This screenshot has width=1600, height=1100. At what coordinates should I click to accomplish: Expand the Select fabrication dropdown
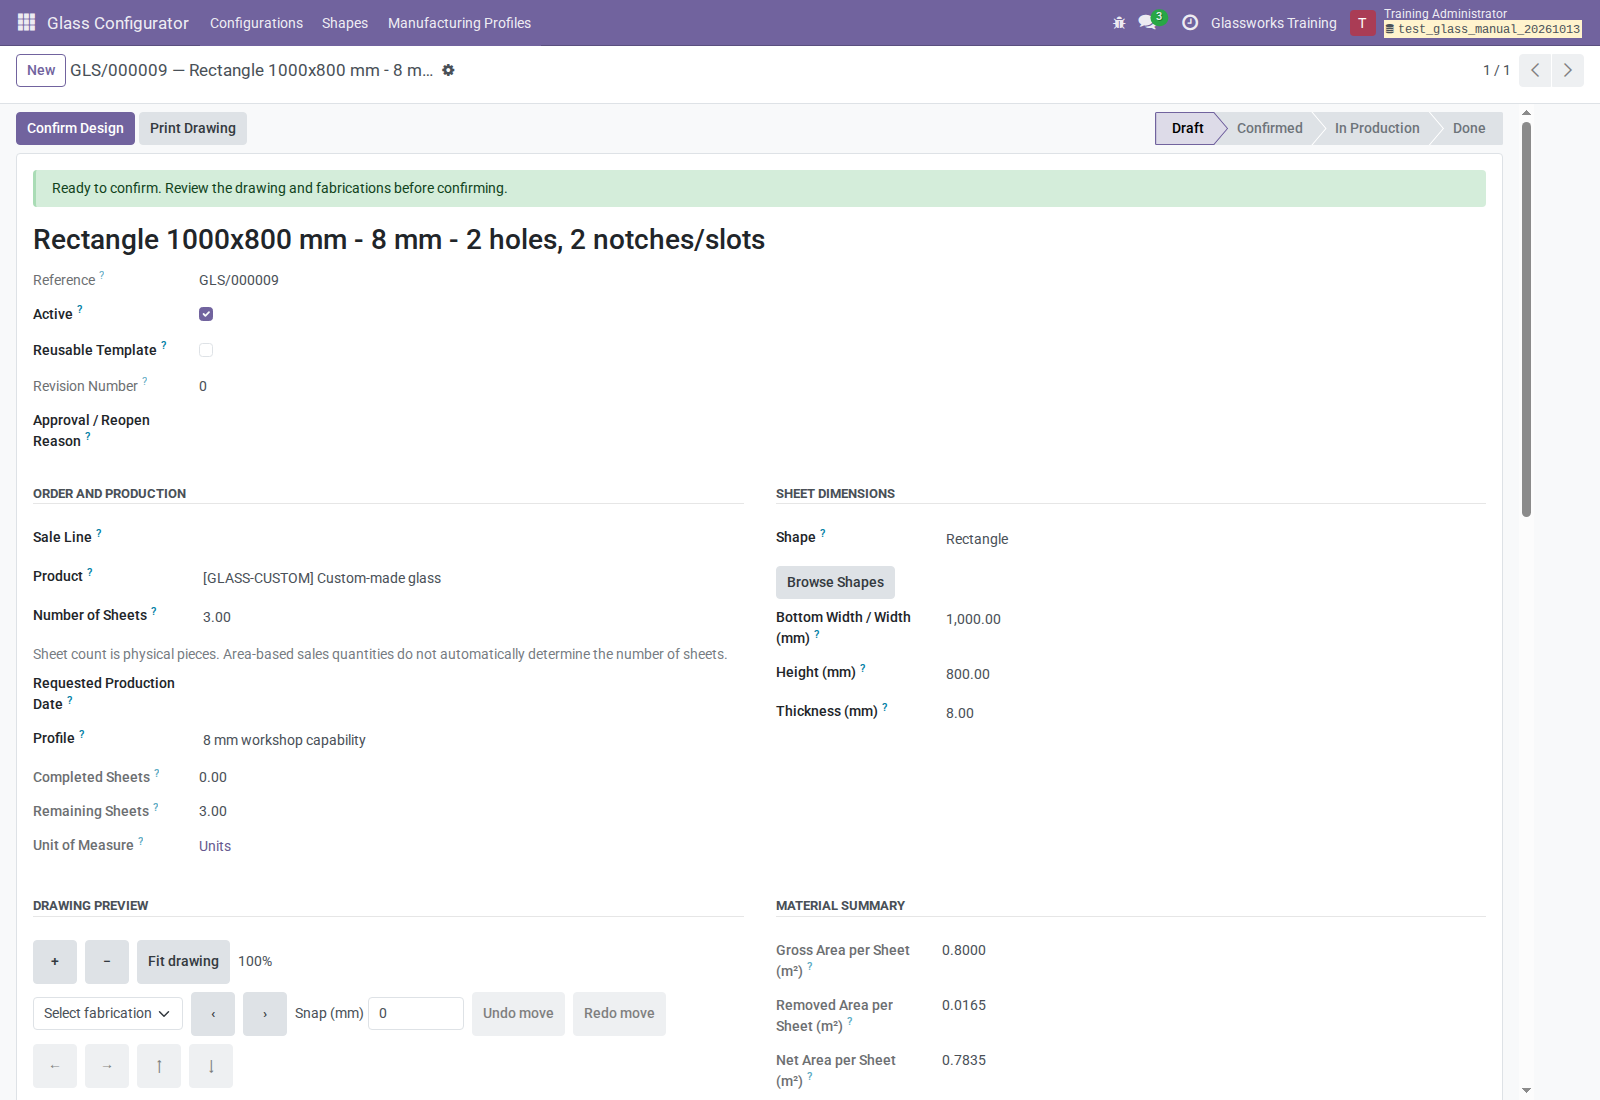[x=108, y=1013]
